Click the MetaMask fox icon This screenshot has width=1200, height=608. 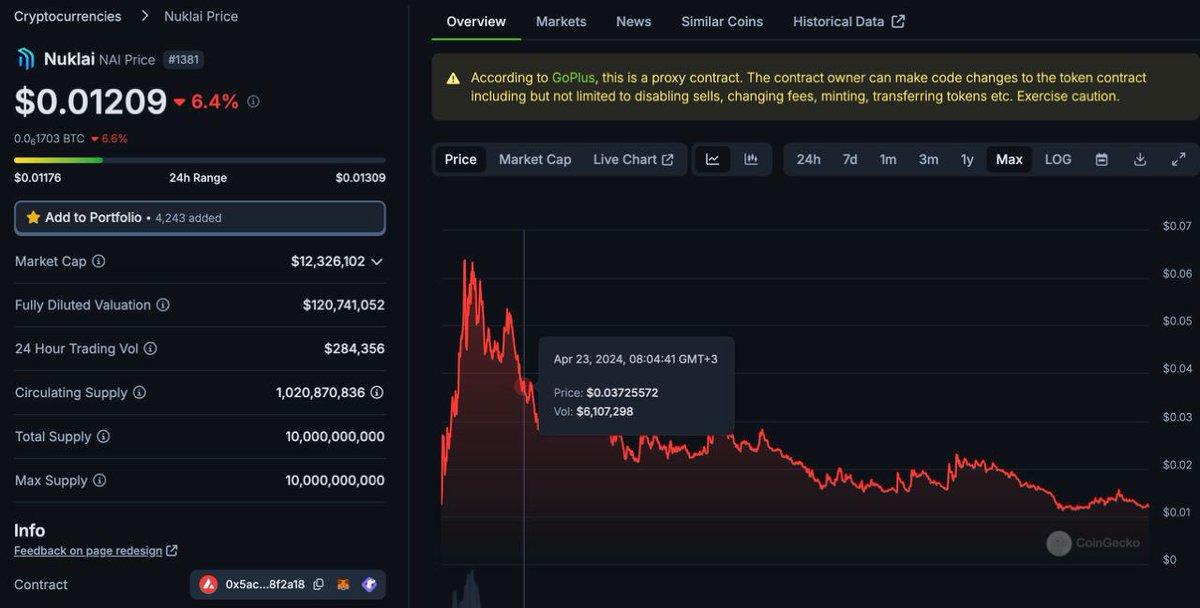click(343, 585)
